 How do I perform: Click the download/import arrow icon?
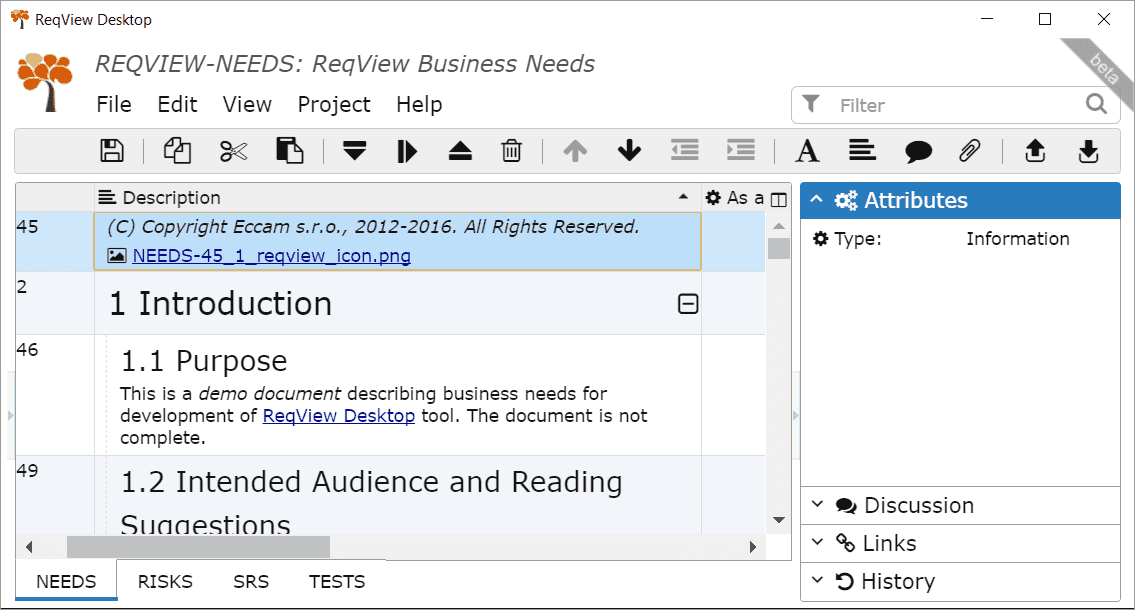point(1088,151)
